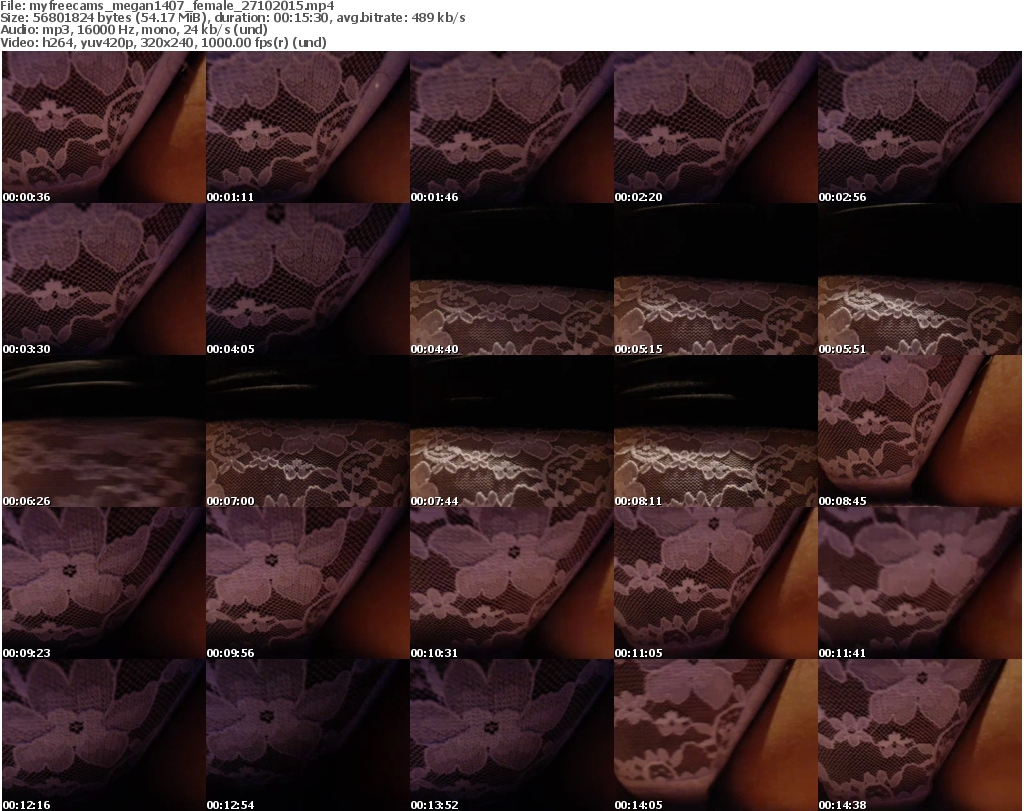Select the thumbnail stamped 00:02:20
Screen dimensions: 1024x811
715,127
